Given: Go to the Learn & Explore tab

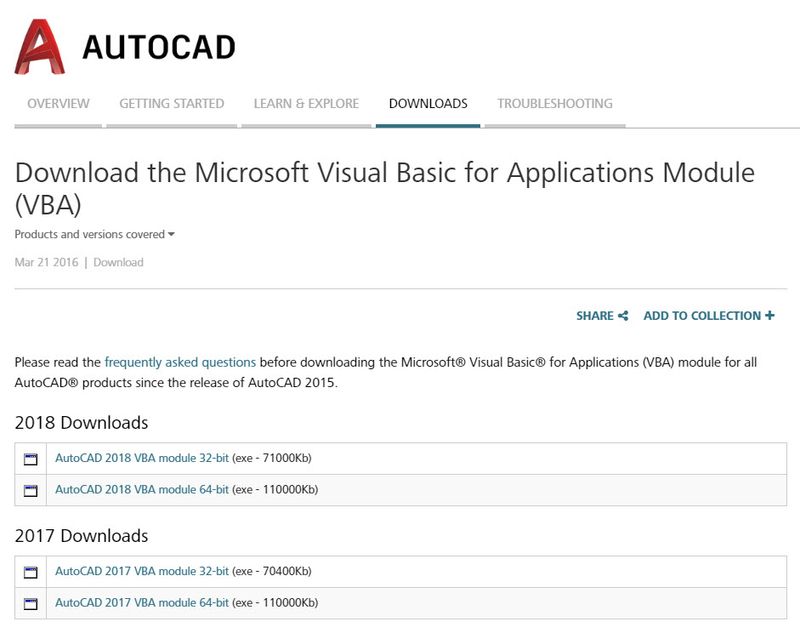Looking at the screenshot, I should pyautogui.click(x=306, y=104).
